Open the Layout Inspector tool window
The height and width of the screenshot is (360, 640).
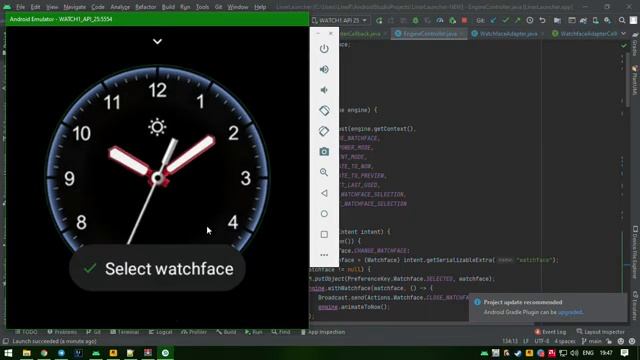[600, 332]
